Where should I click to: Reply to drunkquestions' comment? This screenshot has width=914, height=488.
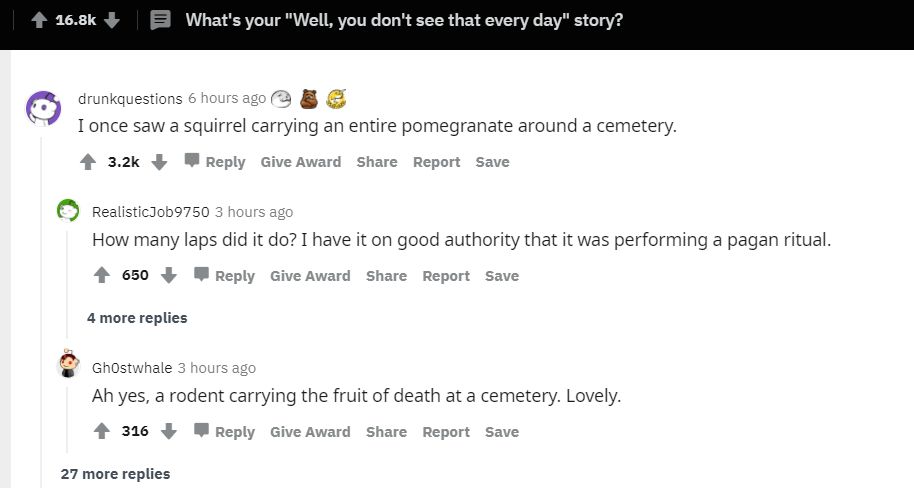214,162
